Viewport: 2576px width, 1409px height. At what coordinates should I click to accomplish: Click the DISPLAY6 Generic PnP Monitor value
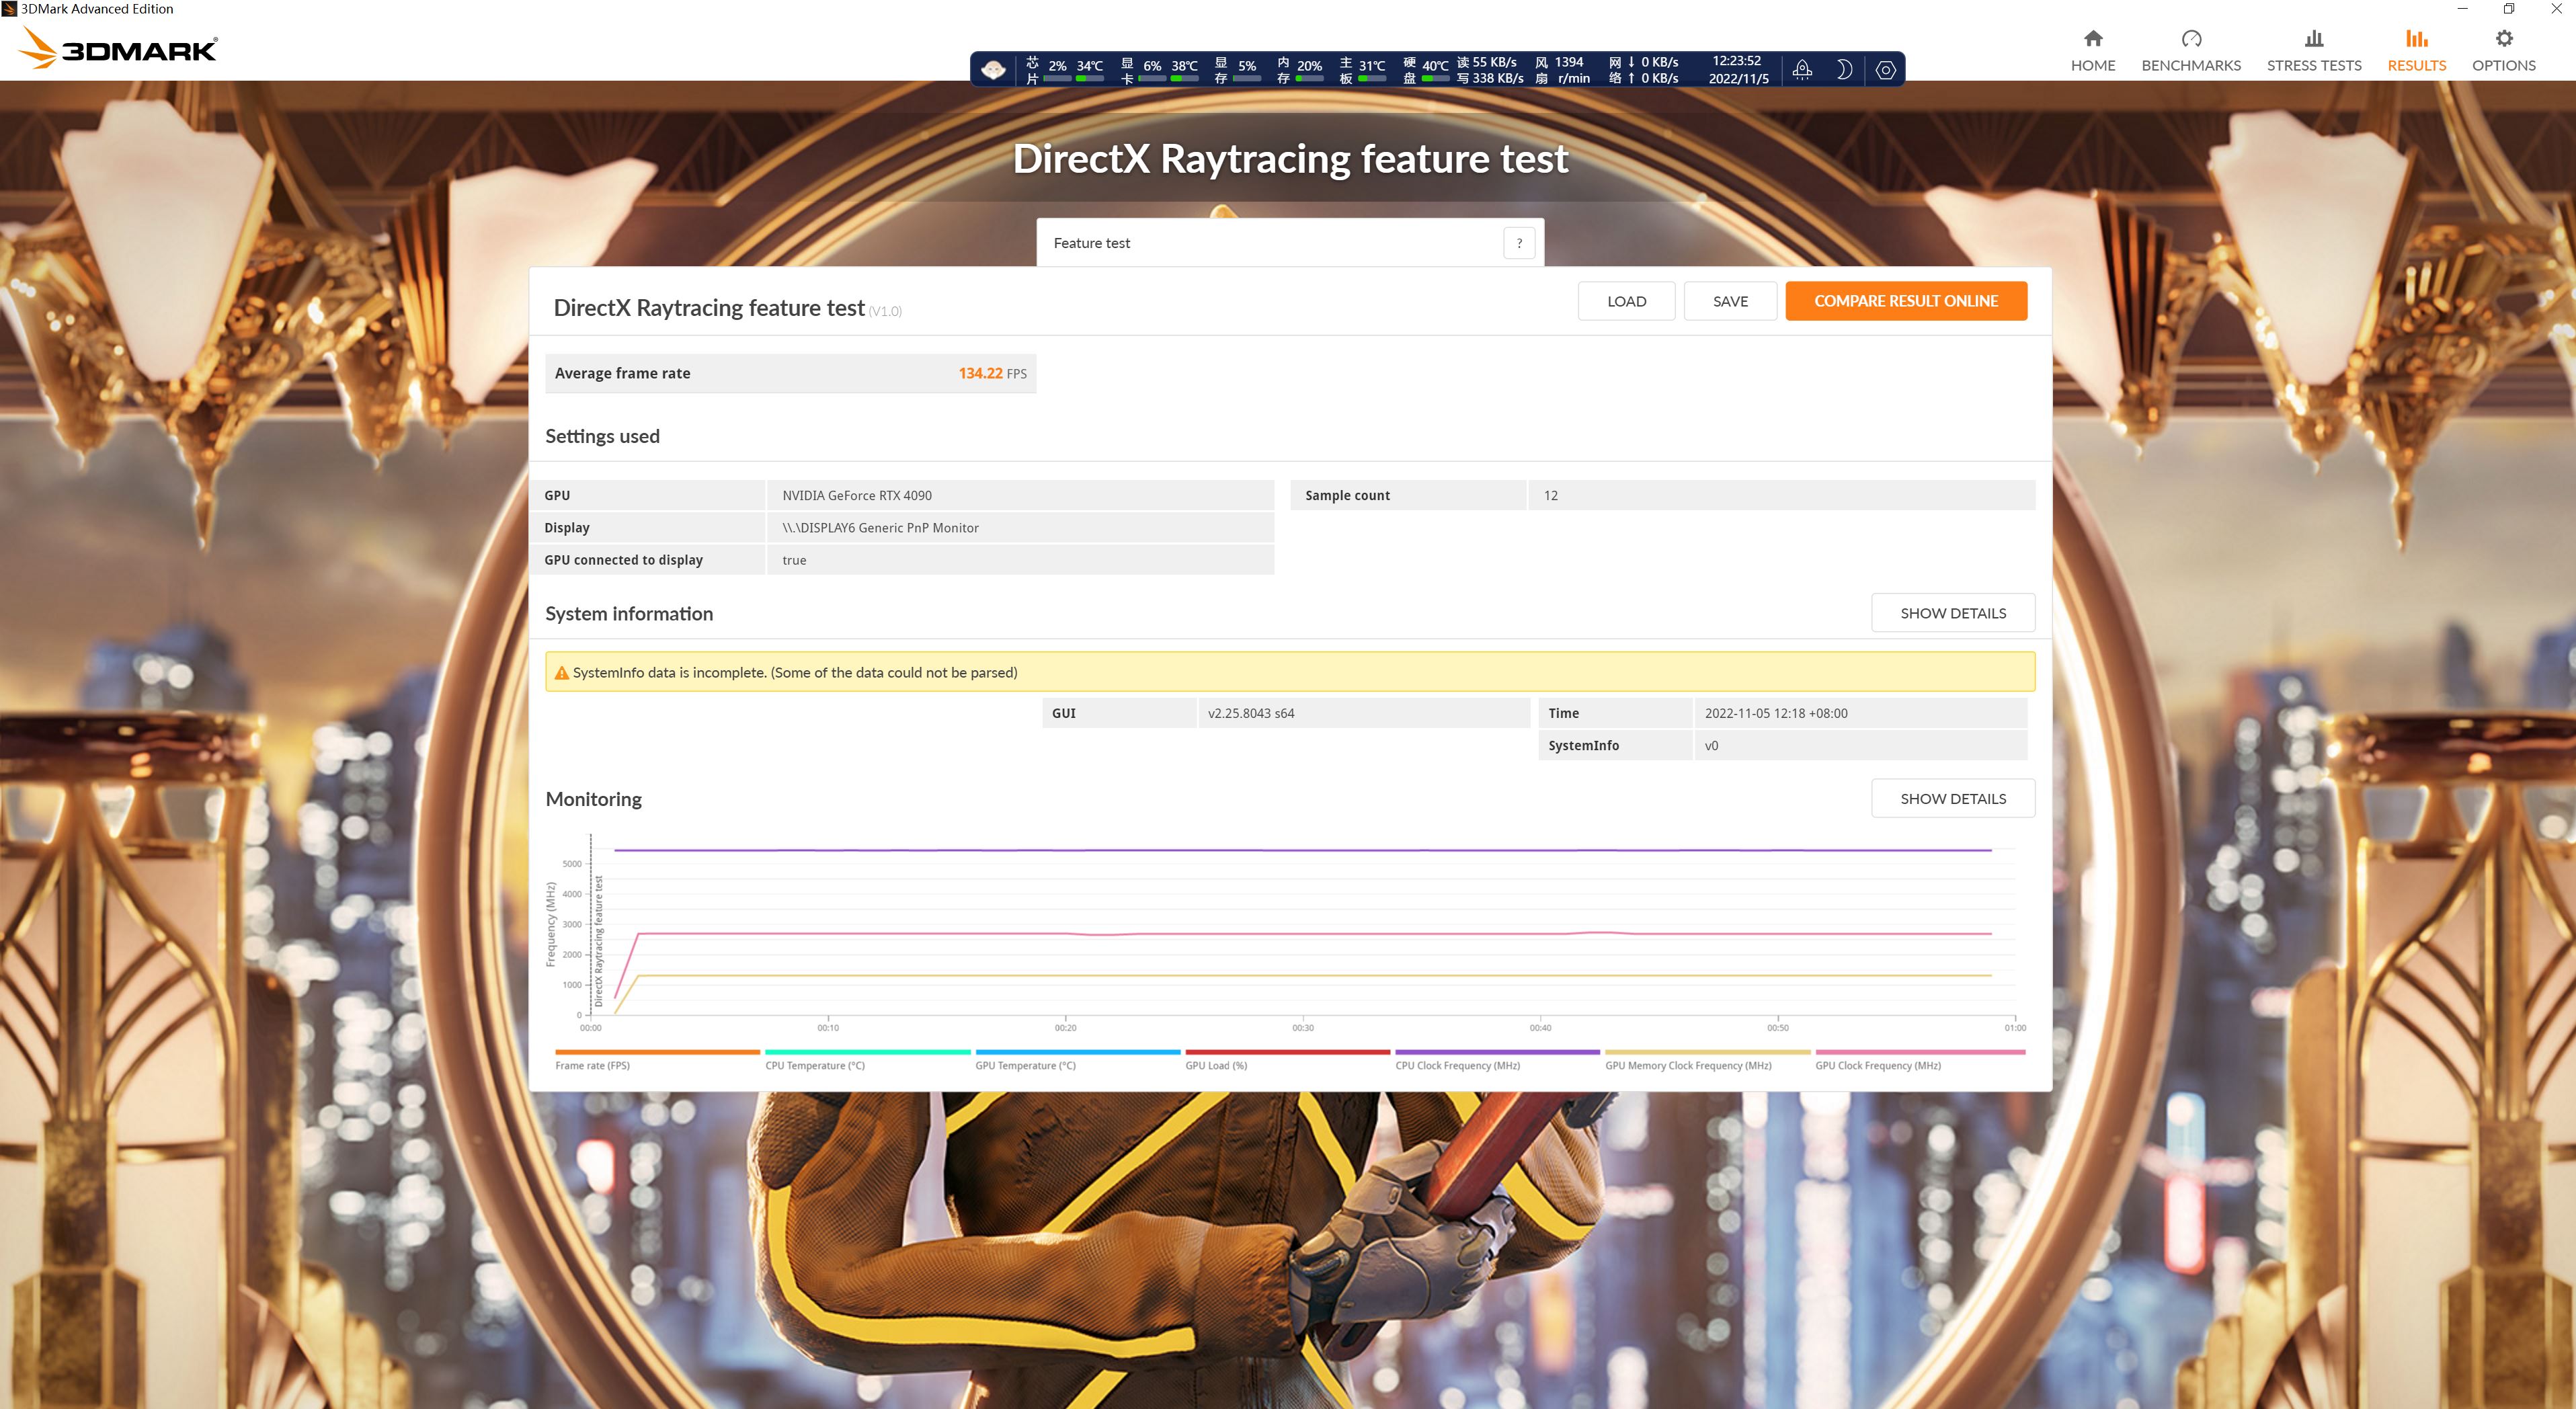tap(880, 528)
